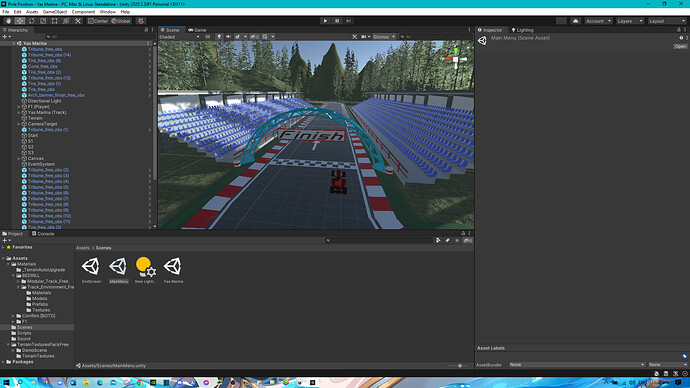Open the AssetBundle None dropdown
Screen dimensions: 690x388
(577, 365)
